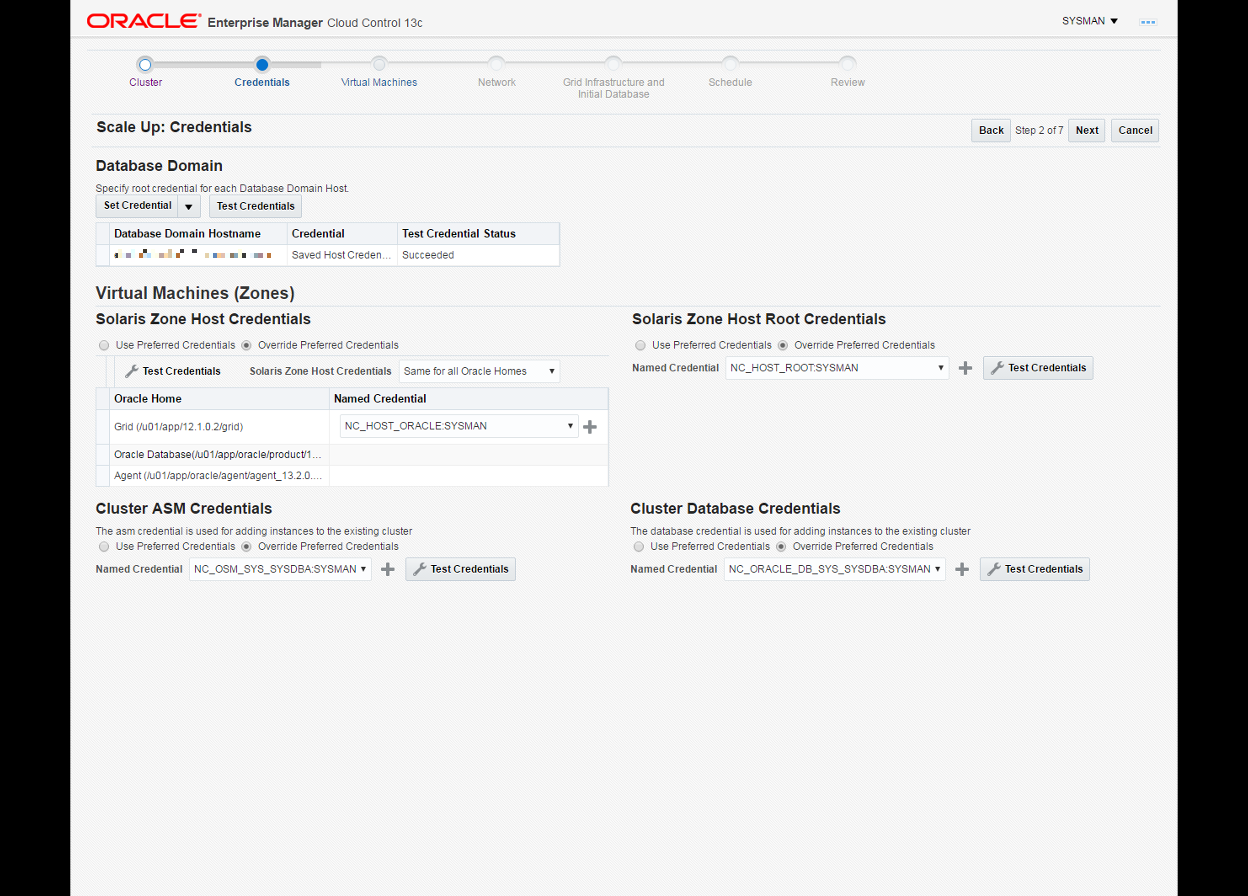The image size is (1248, 896).
Task: Go to Grid Infrastructure and Initial Database label
Action: tap(614, 88)
